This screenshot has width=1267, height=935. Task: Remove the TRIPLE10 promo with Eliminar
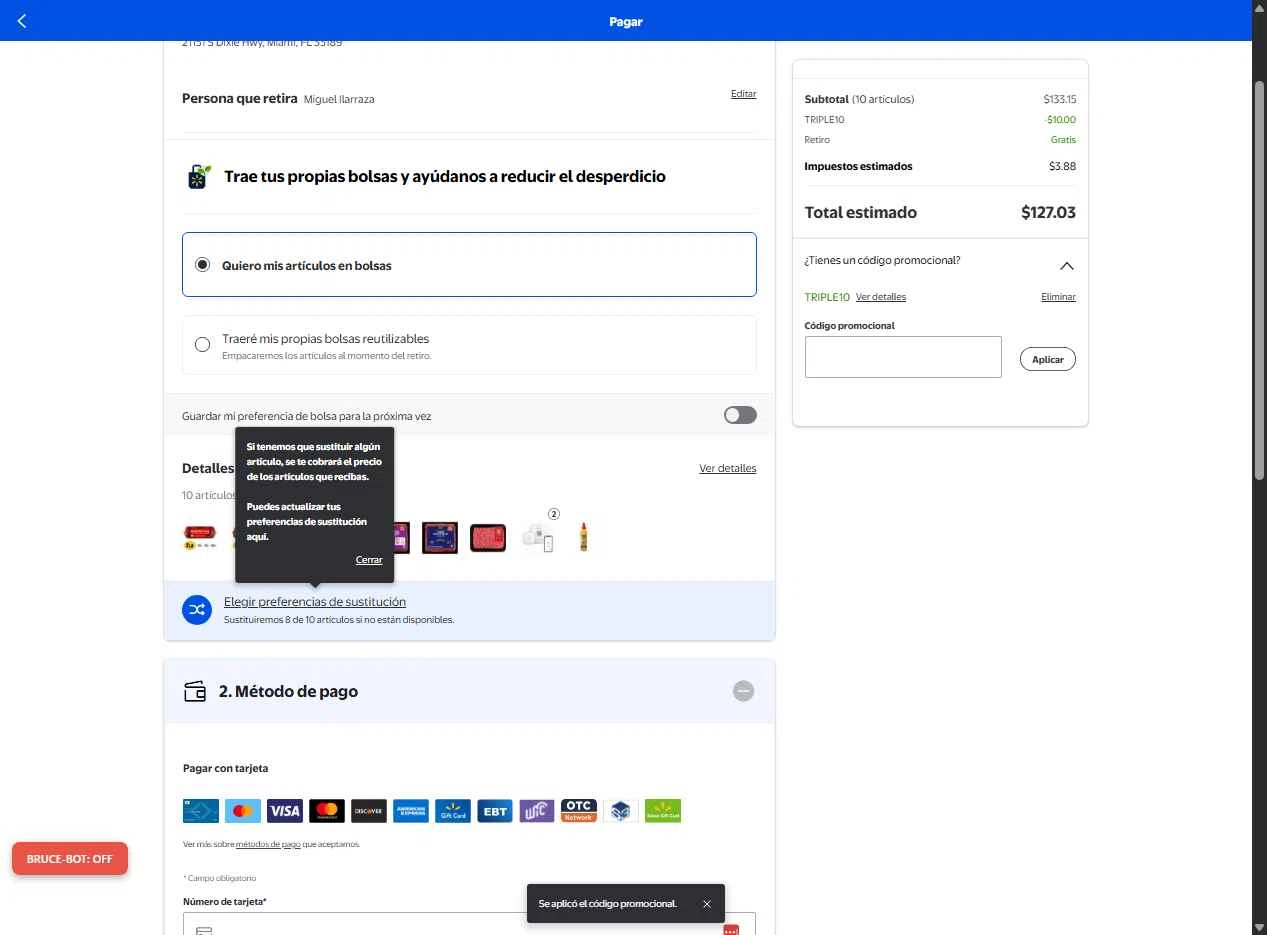click(x=1058, y=297)
